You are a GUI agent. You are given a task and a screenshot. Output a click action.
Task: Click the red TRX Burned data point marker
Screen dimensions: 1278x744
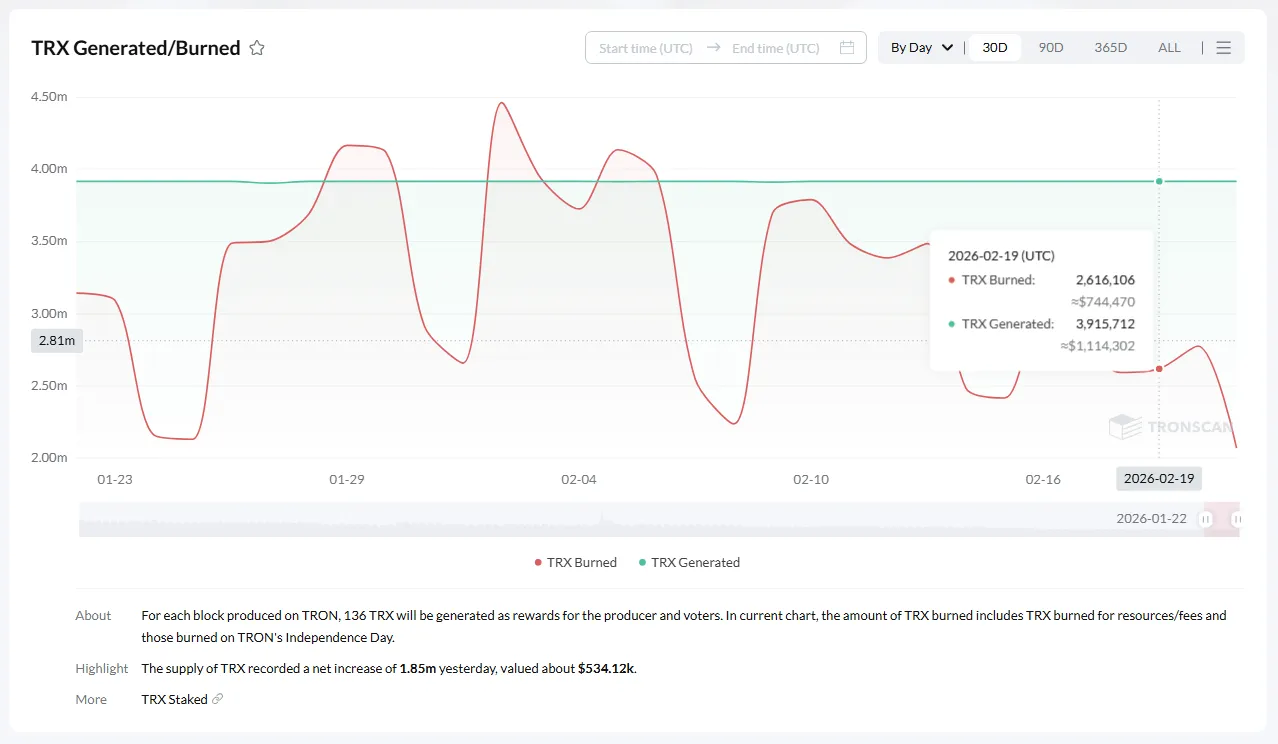click(1159, 369)
